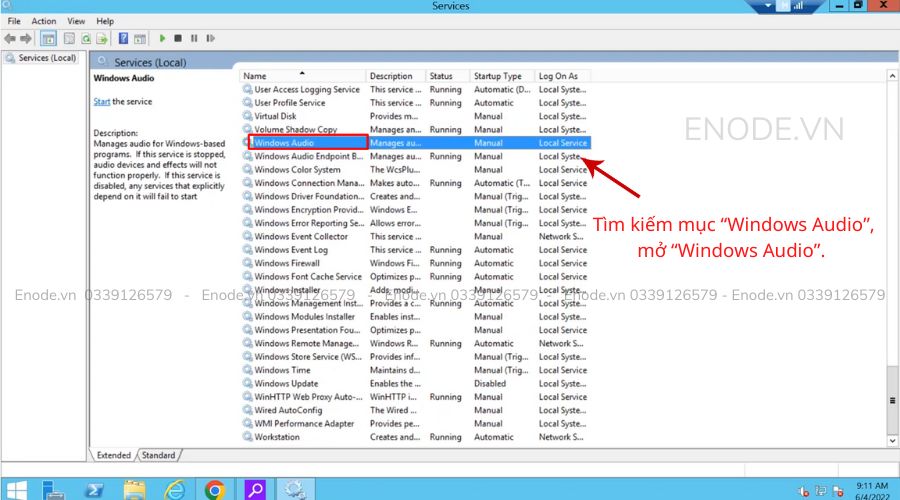Click the Stop Service toolbar icon
Screen dimensions: 900x500
177,38
